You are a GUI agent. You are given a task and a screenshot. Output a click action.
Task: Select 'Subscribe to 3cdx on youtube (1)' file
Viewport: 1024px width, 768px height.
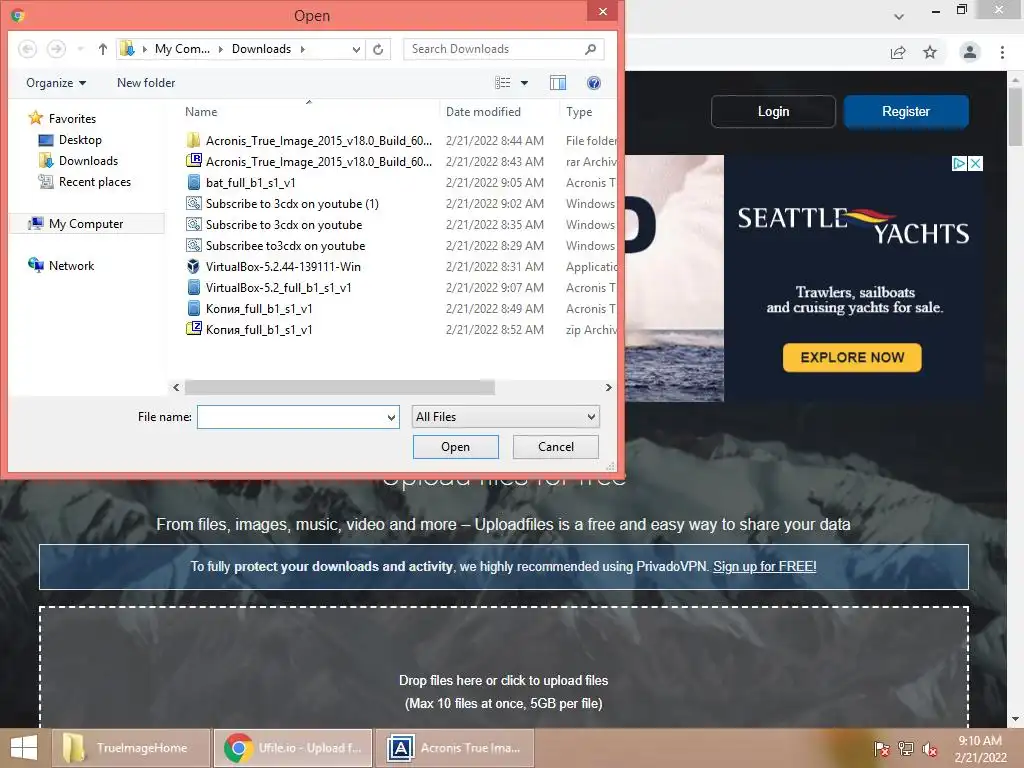pyautogui.click(x=292, y=204)
